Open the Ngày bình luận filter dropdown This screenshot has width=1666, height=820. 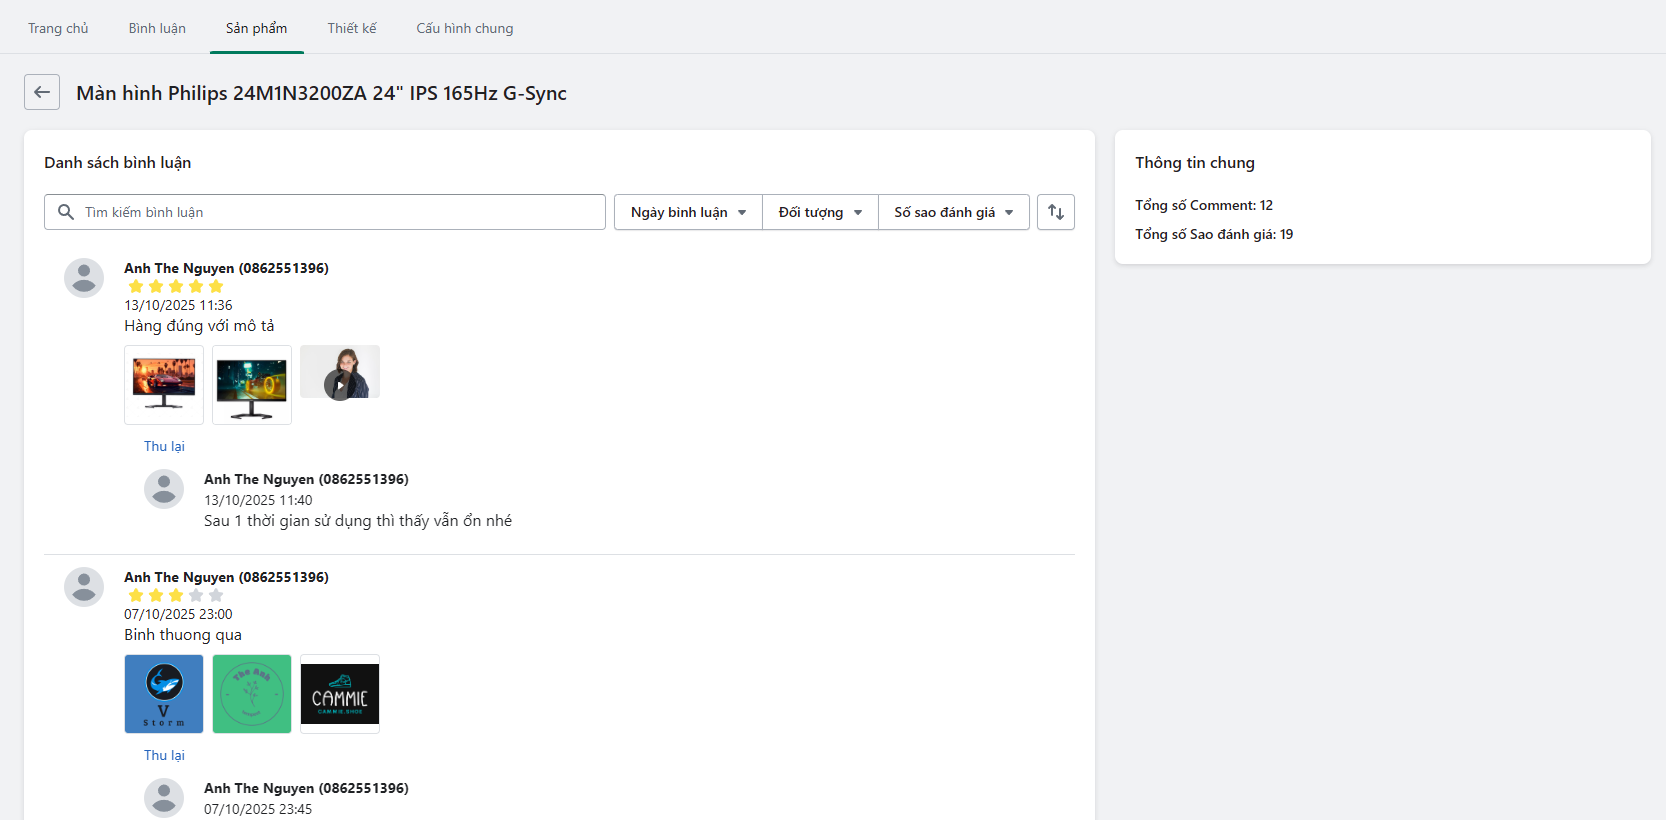click(x=688, y=212)
